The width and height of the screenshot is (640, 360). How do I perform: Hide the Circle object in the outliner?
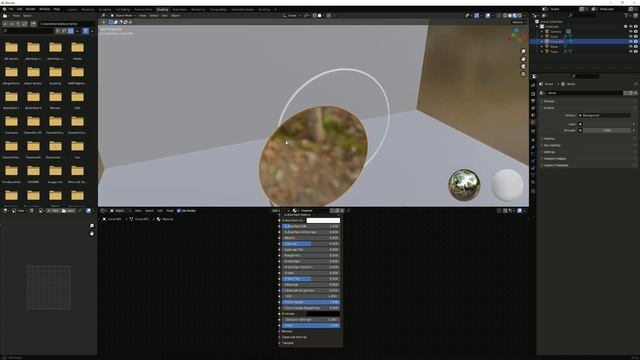pyautogui.click(x=631, y=36)
